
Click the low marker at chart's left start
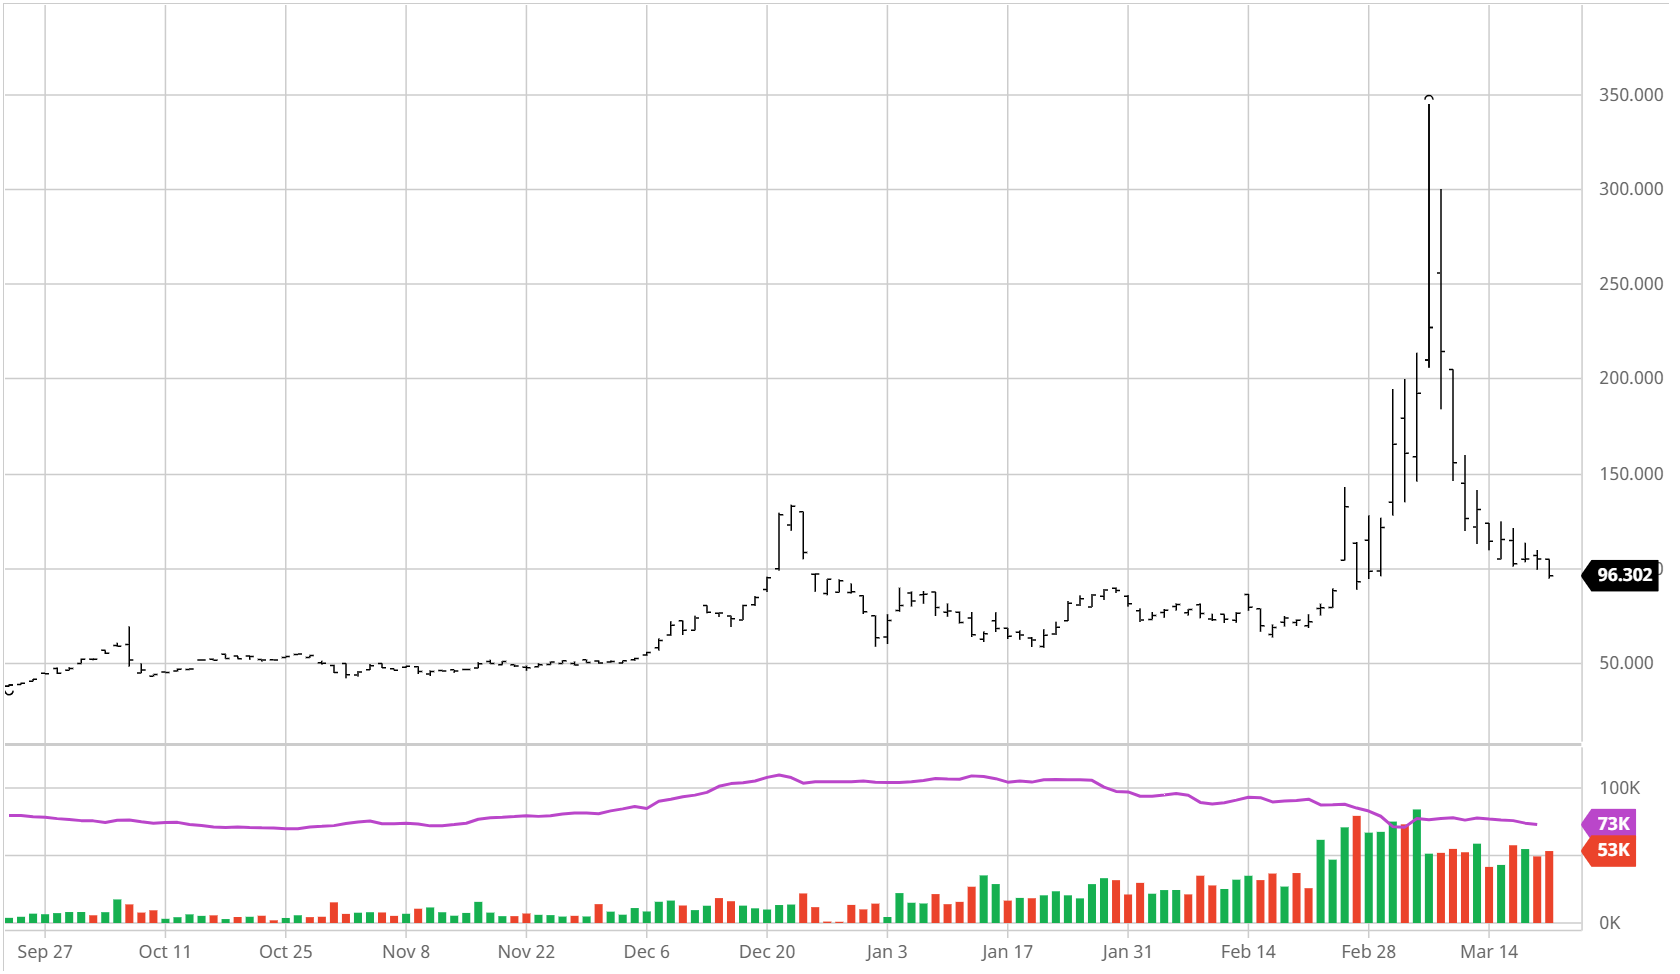pos(9,690)
